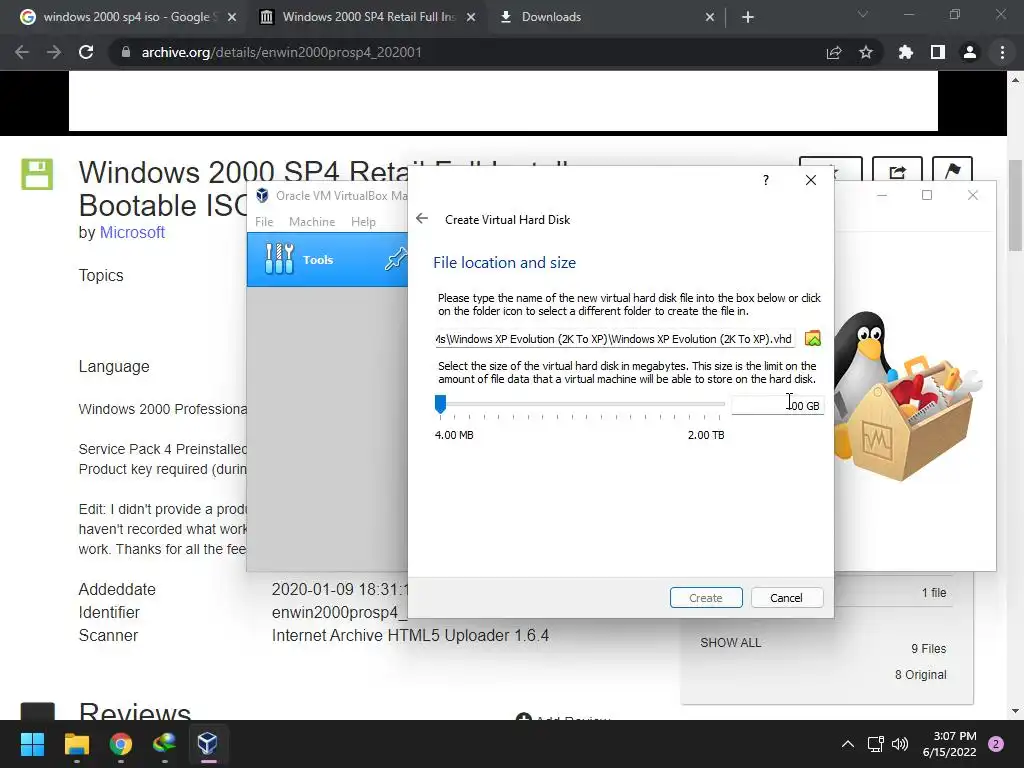Share this page via Chrome icon
The image size is (1024, 768).
click(834, 52)
